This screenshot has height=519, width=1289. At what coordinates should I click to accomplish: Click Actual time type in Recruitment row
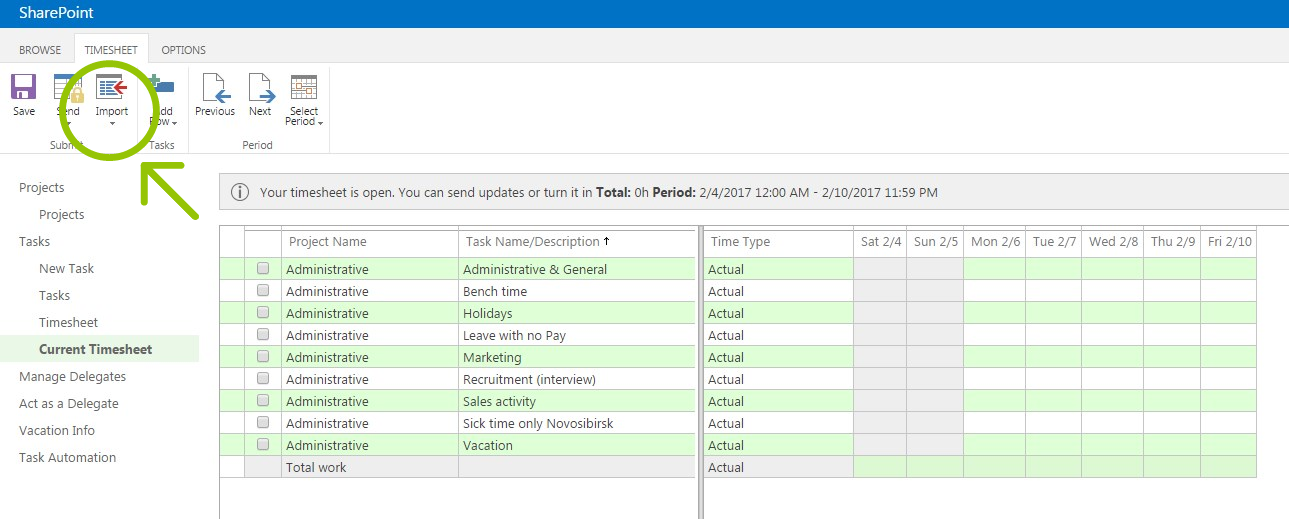click(779, 379)
